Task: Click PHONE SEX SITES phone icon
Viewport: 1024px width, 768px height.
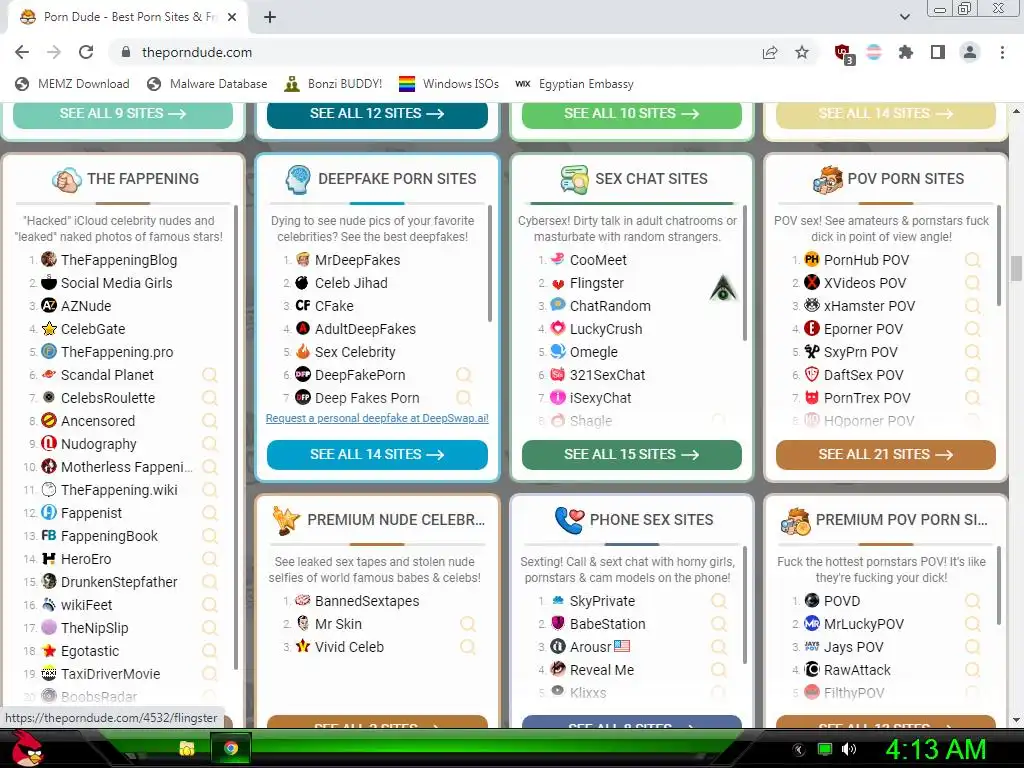Action: coord(569,520)
